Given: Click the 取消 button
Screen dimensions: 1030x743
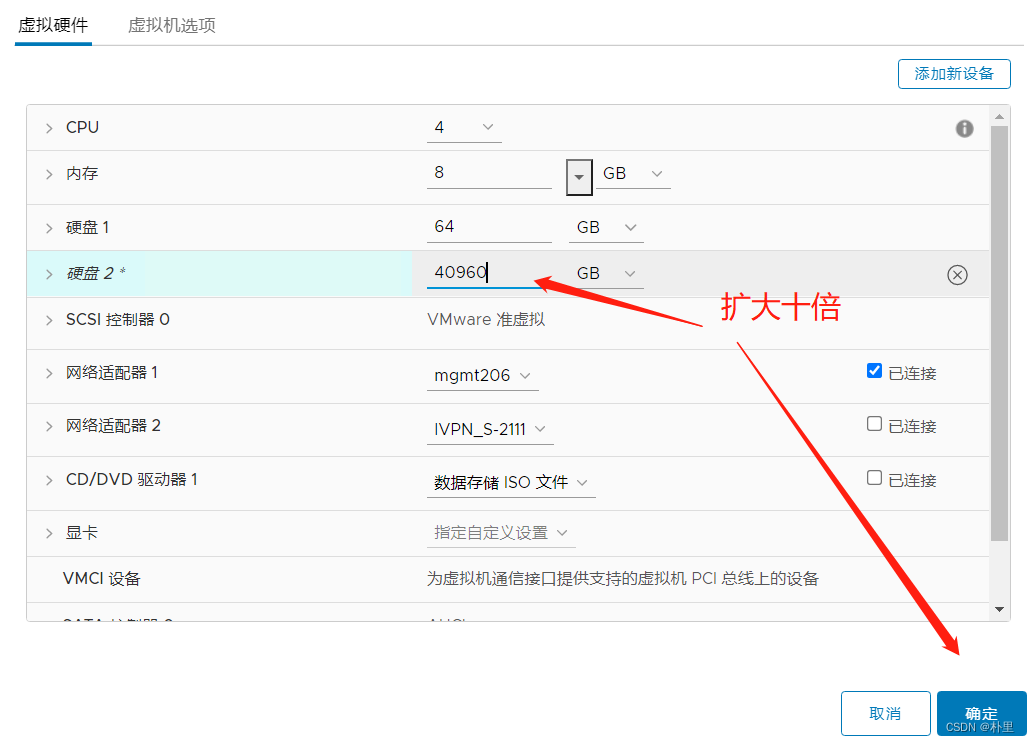Looking at the screenshot, I should tap(885, 713).
